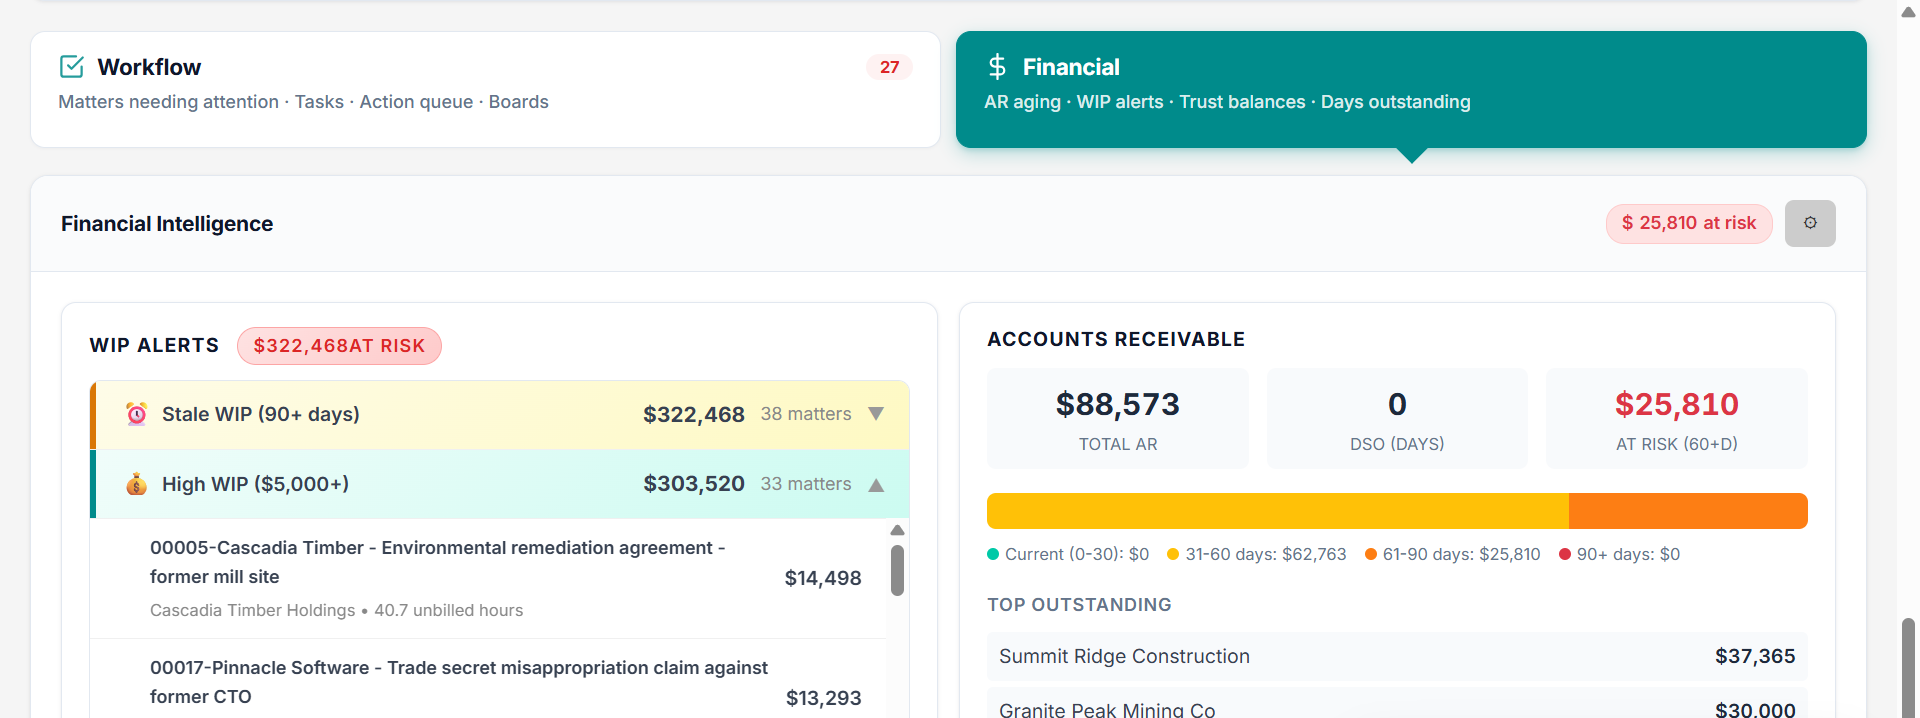Viewport: 1920px width, 718px height.
Task: Open Financial Intelligence settings gear
Action: pos(1810,223)
